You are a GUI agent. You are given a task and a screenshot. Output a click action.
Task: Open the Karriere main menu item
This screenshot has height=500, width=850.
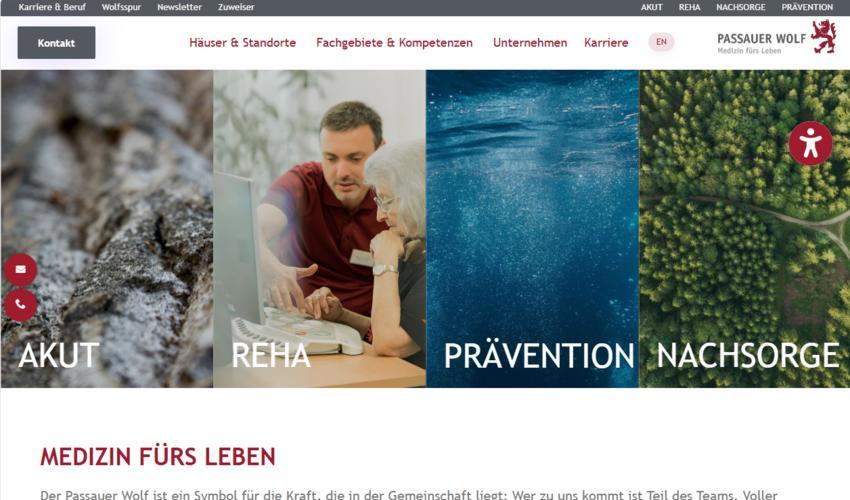pos(606,42)
